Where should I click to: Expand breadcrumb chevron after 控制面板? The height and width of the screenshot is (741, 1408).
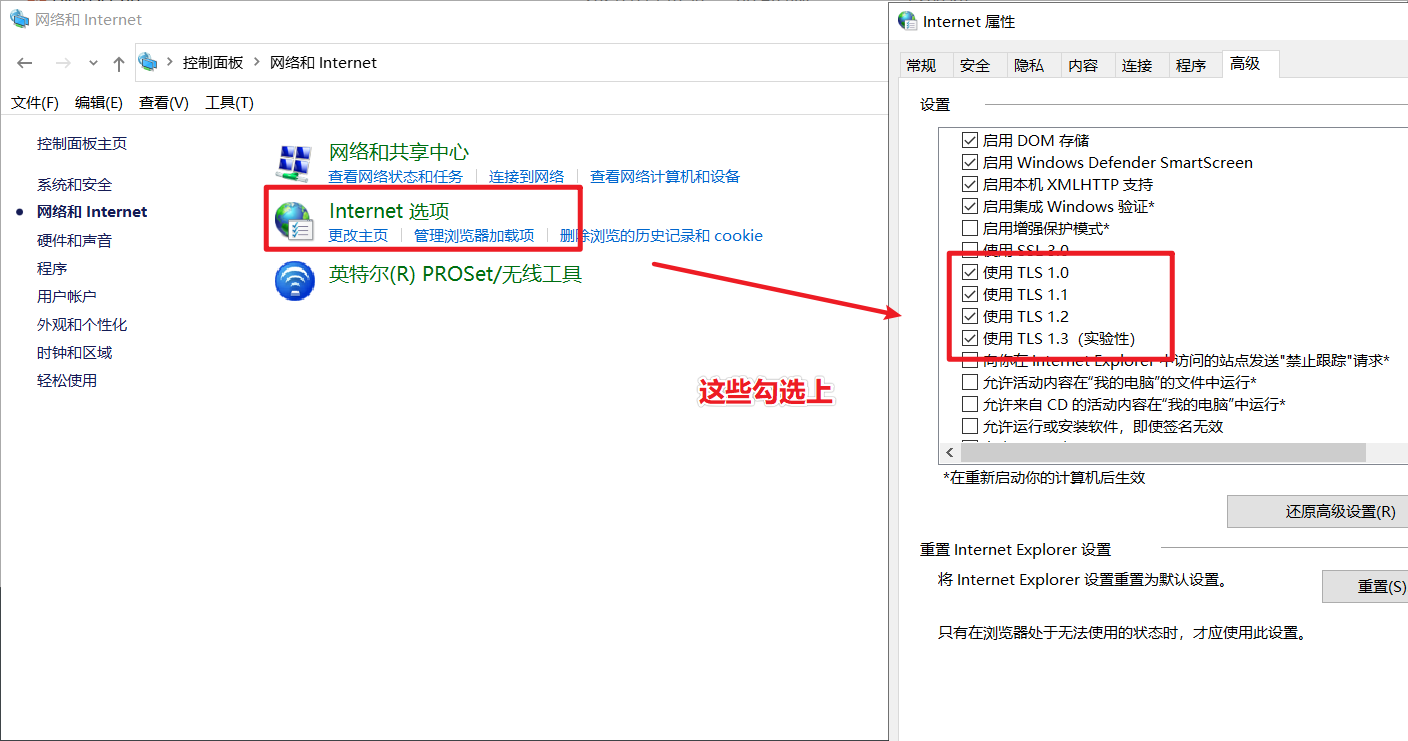click(x=257, y=63)
